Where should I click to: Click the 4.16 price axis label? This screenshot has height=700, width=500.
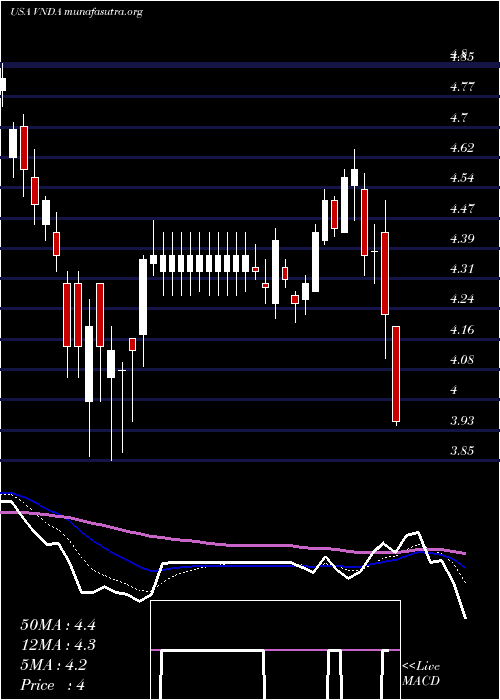point(462,329)
